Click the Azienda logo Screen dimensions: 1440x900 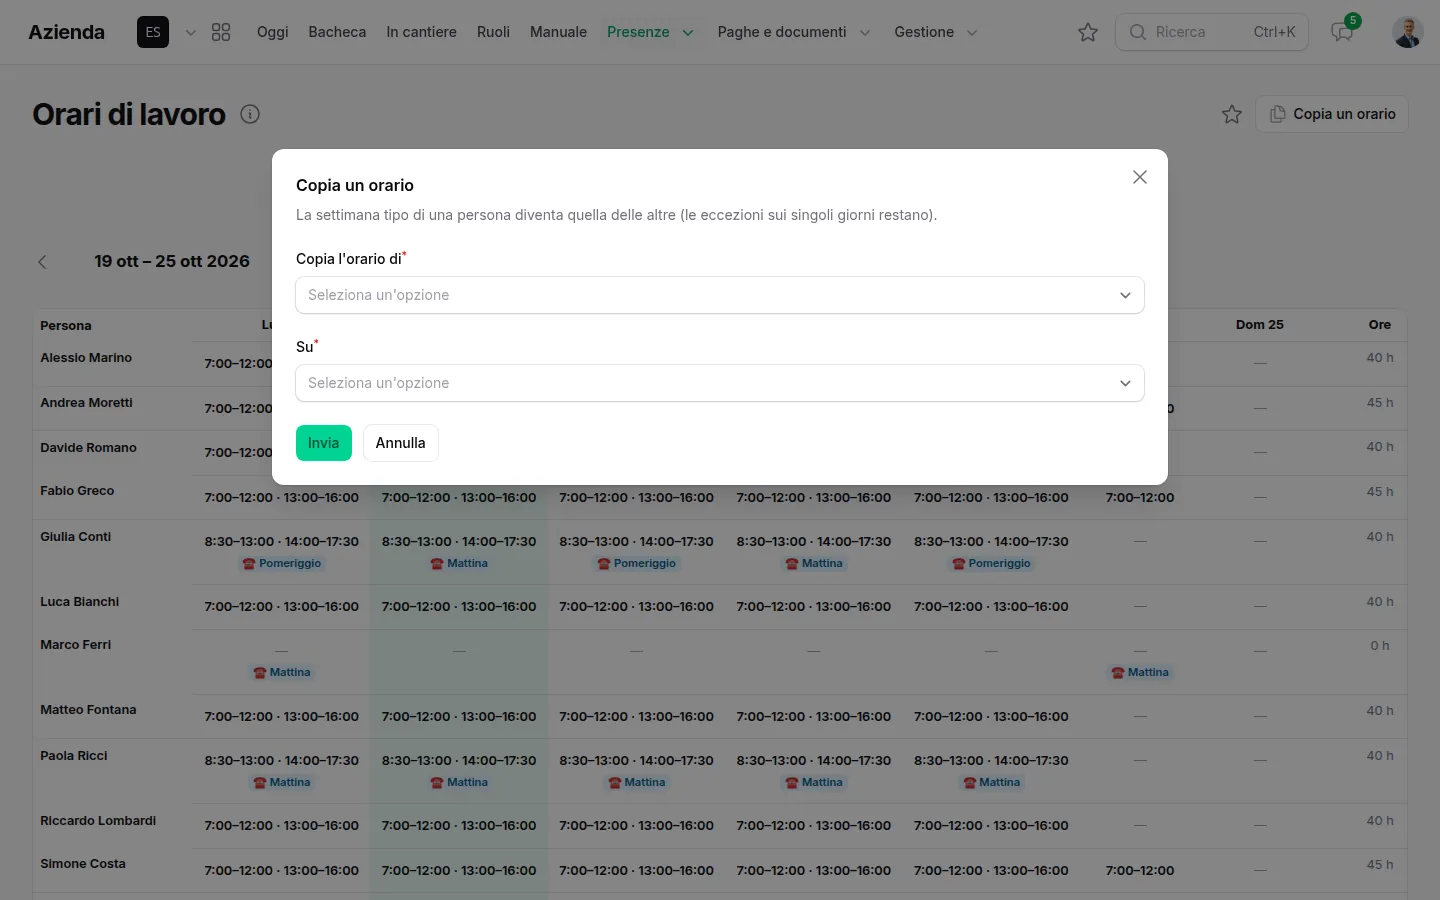(66, 32)
